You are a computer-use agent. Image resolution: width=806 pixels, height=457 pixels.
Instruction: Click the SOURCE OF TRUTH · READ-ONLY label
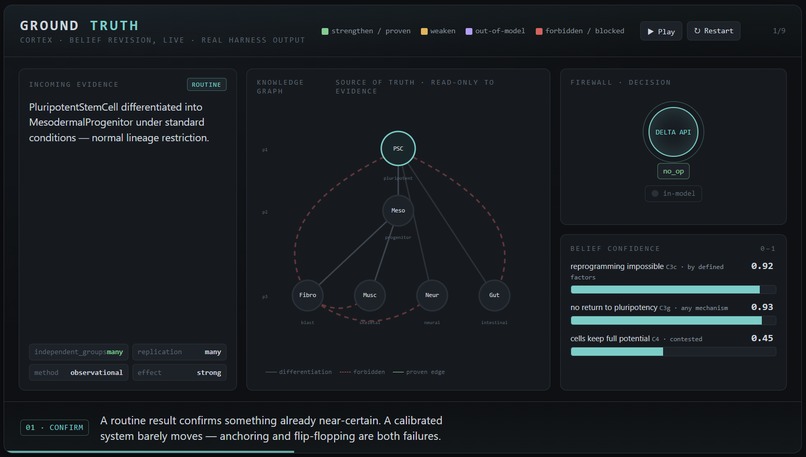415,86
